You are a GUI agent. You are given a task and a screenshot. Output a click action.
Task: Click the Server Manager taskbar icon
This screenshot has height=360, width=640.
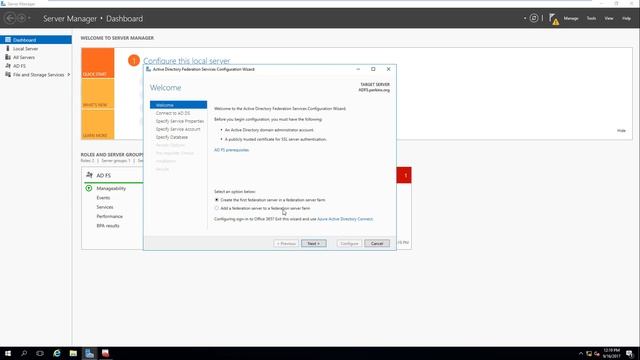(x=89, y=353)
